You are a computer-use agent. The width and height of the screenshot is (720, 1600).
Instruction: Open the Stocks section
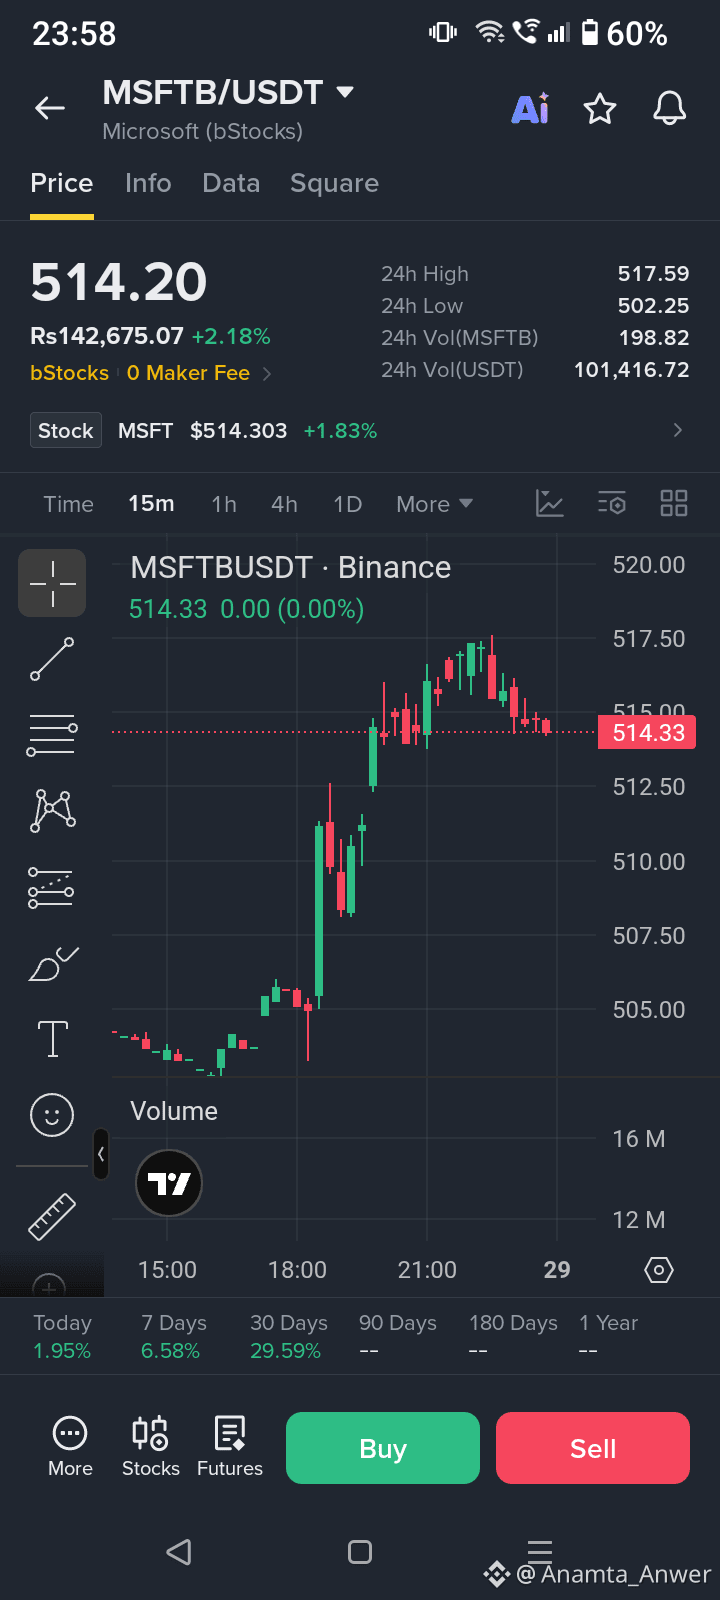click(x=151, y=1447)
